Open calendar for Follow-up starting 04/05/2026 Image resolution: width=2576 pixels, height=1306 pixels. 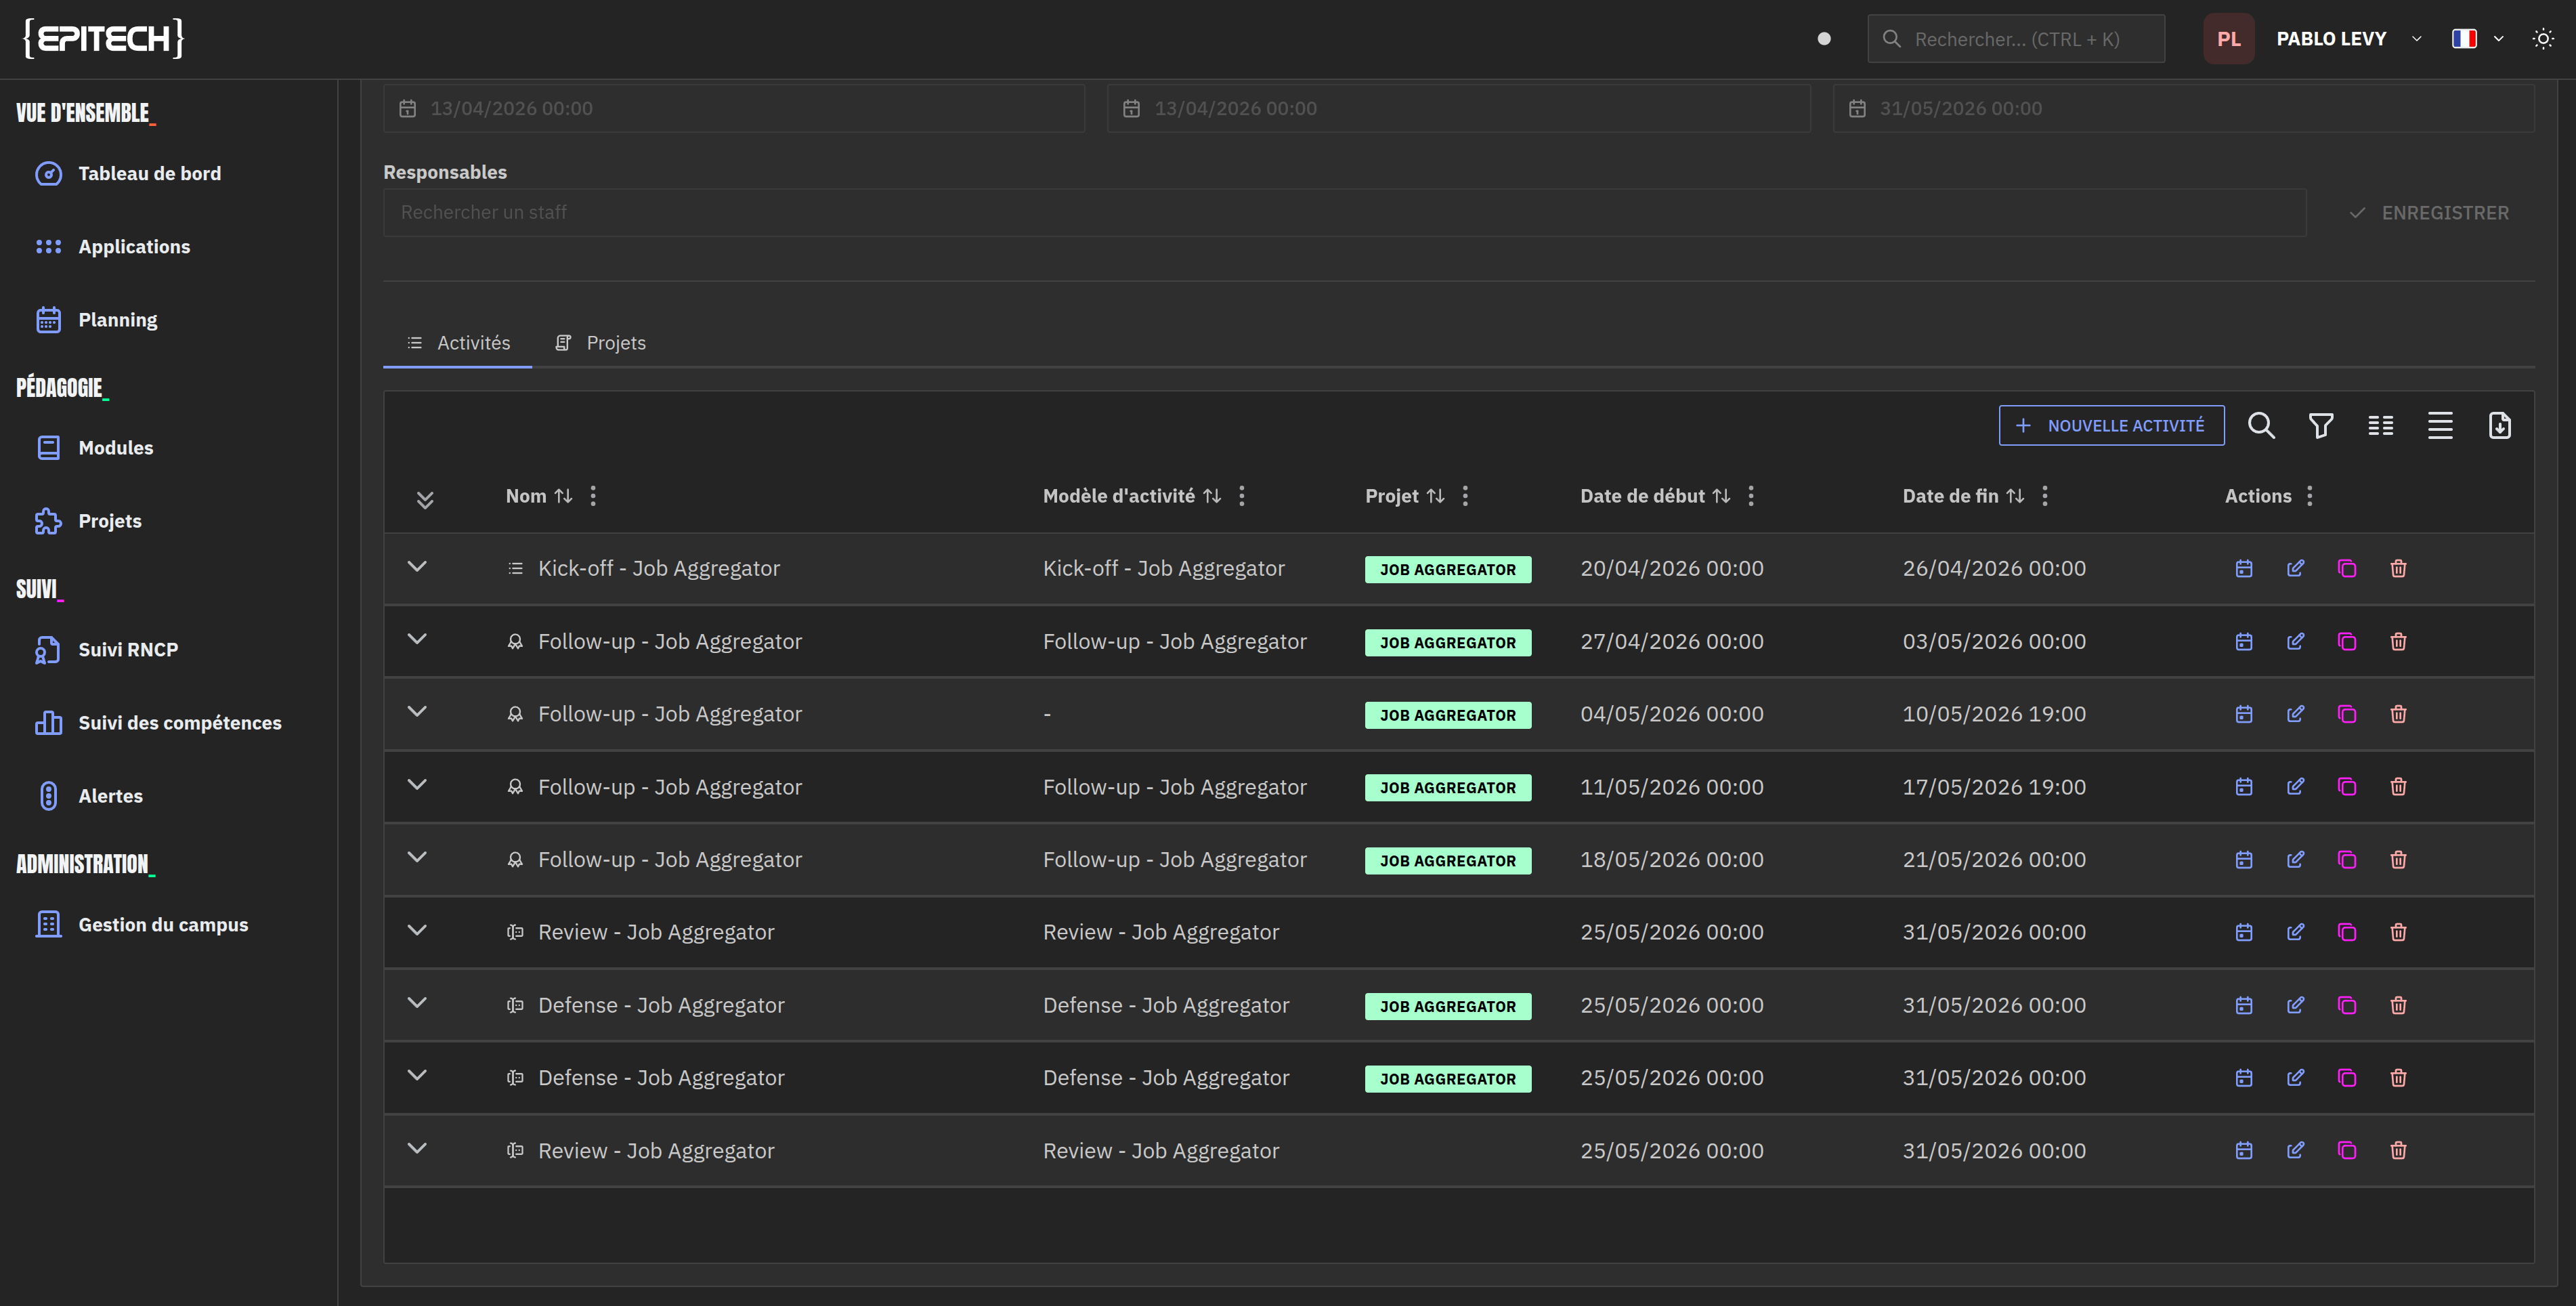[x=2244, y=714]
